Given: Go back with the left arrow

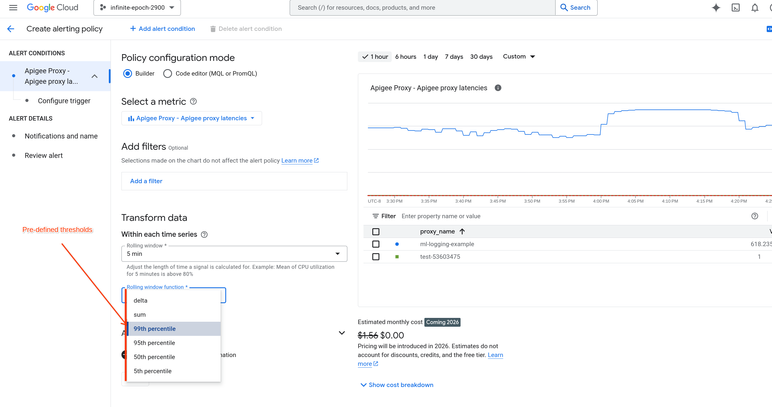Looking at the screenshot, I should click(x=11, y=29).
